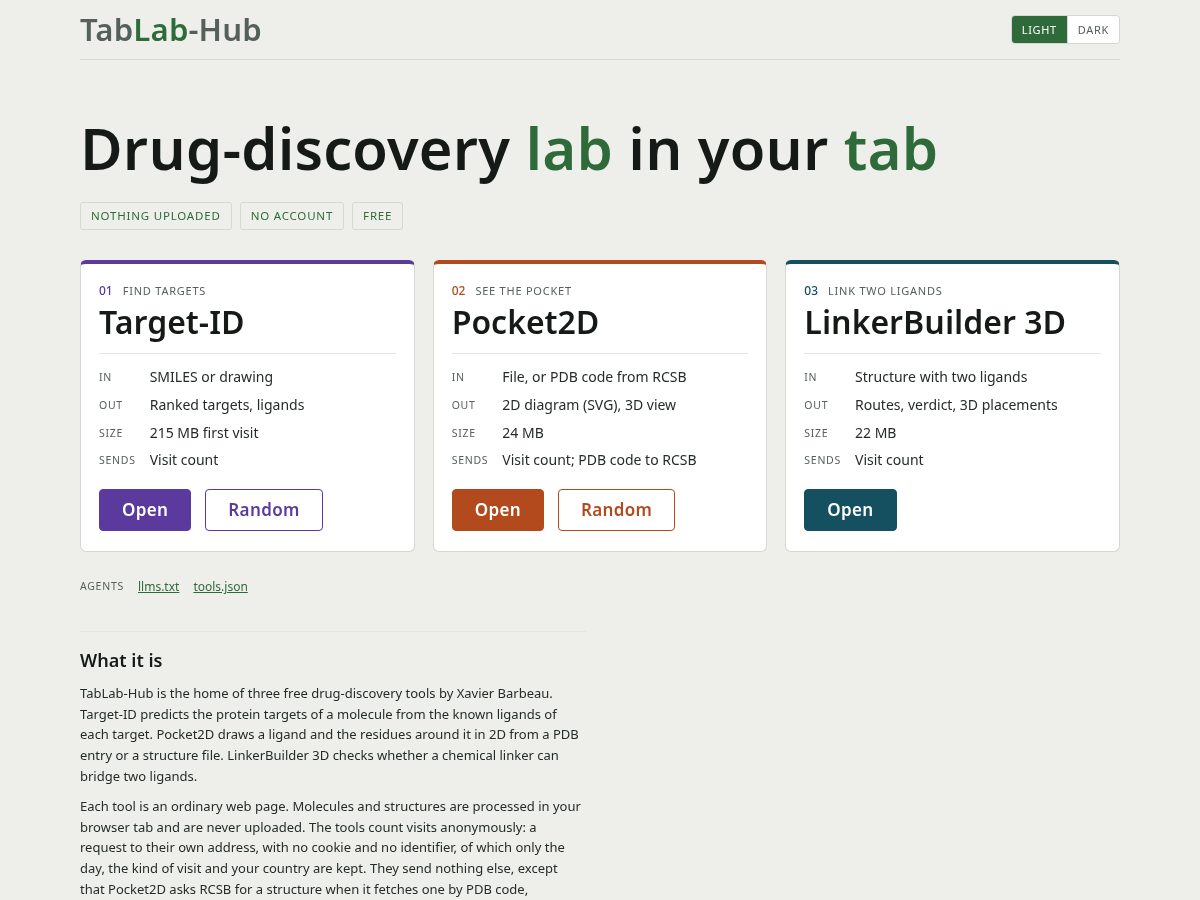Click the '03 LINK TWO LIGANDS' label

pos(873,291)
